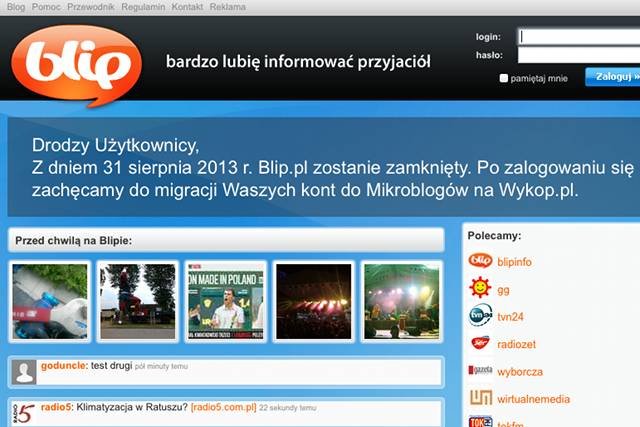Click goduncle's grey avatar image
Image resolution: width=640 pixels, height=427 pixels.
coord(24,372)
